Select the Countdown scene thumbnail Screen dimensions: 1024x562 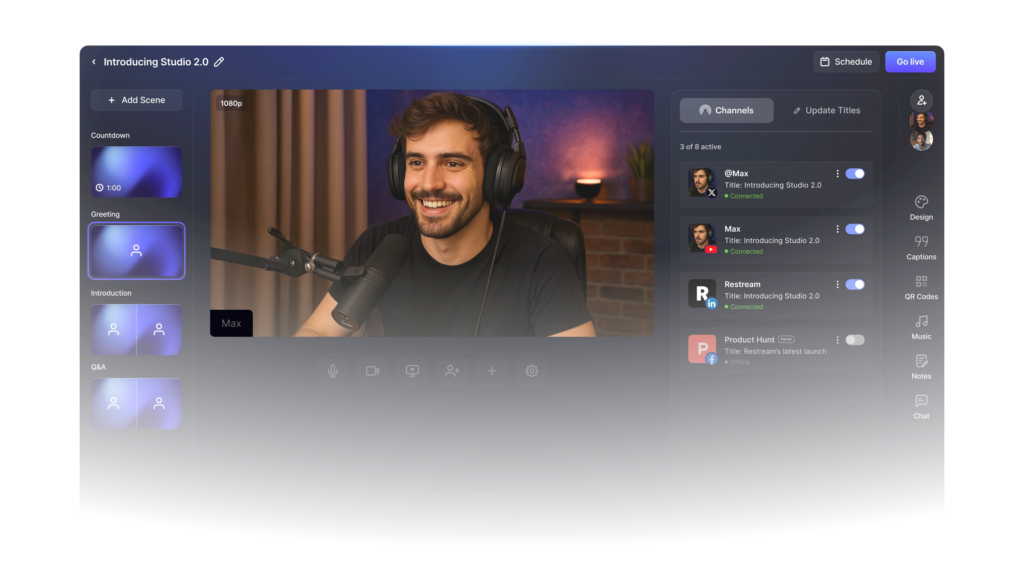pyautogui.click(x=137, y=172)
